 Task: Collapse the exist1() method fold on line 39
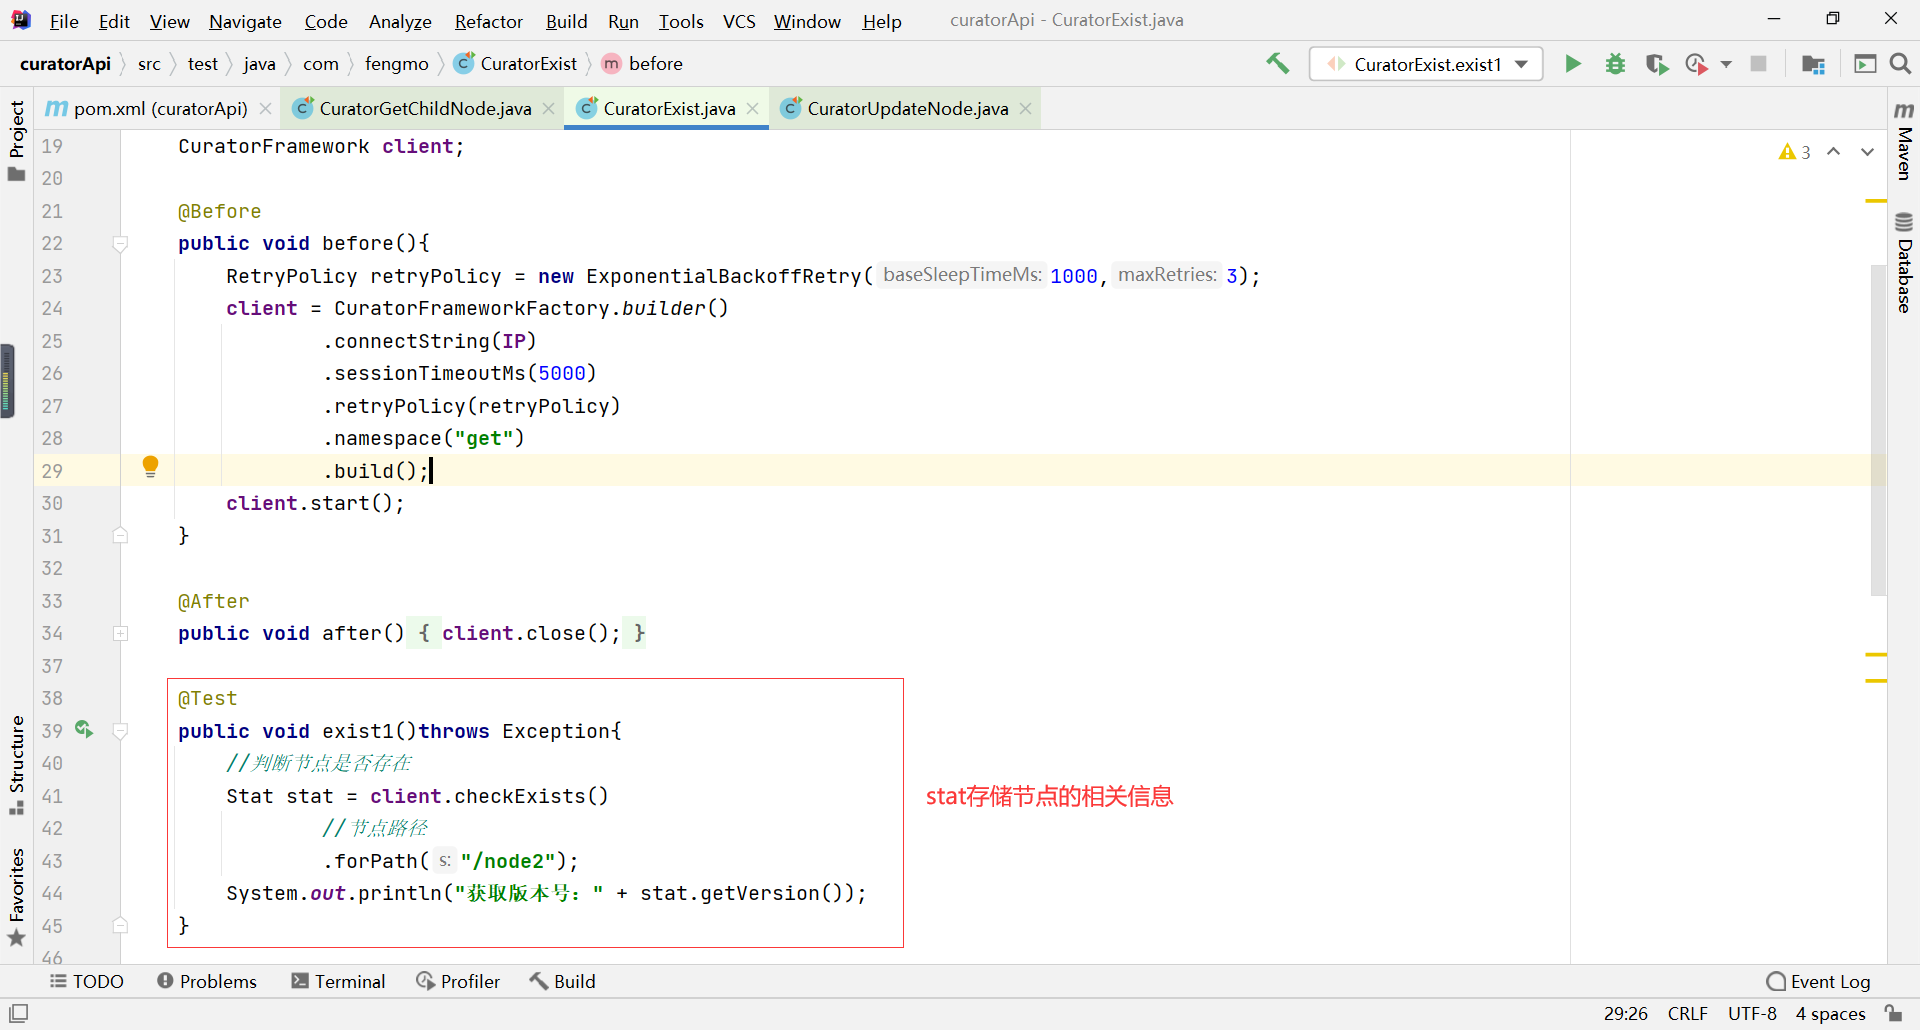click(120, 730)
